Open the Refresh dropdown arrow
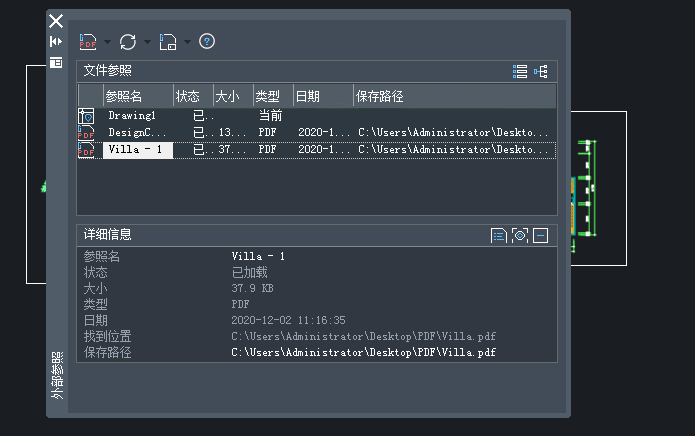The image size is (695, 436). click(148, 42)
